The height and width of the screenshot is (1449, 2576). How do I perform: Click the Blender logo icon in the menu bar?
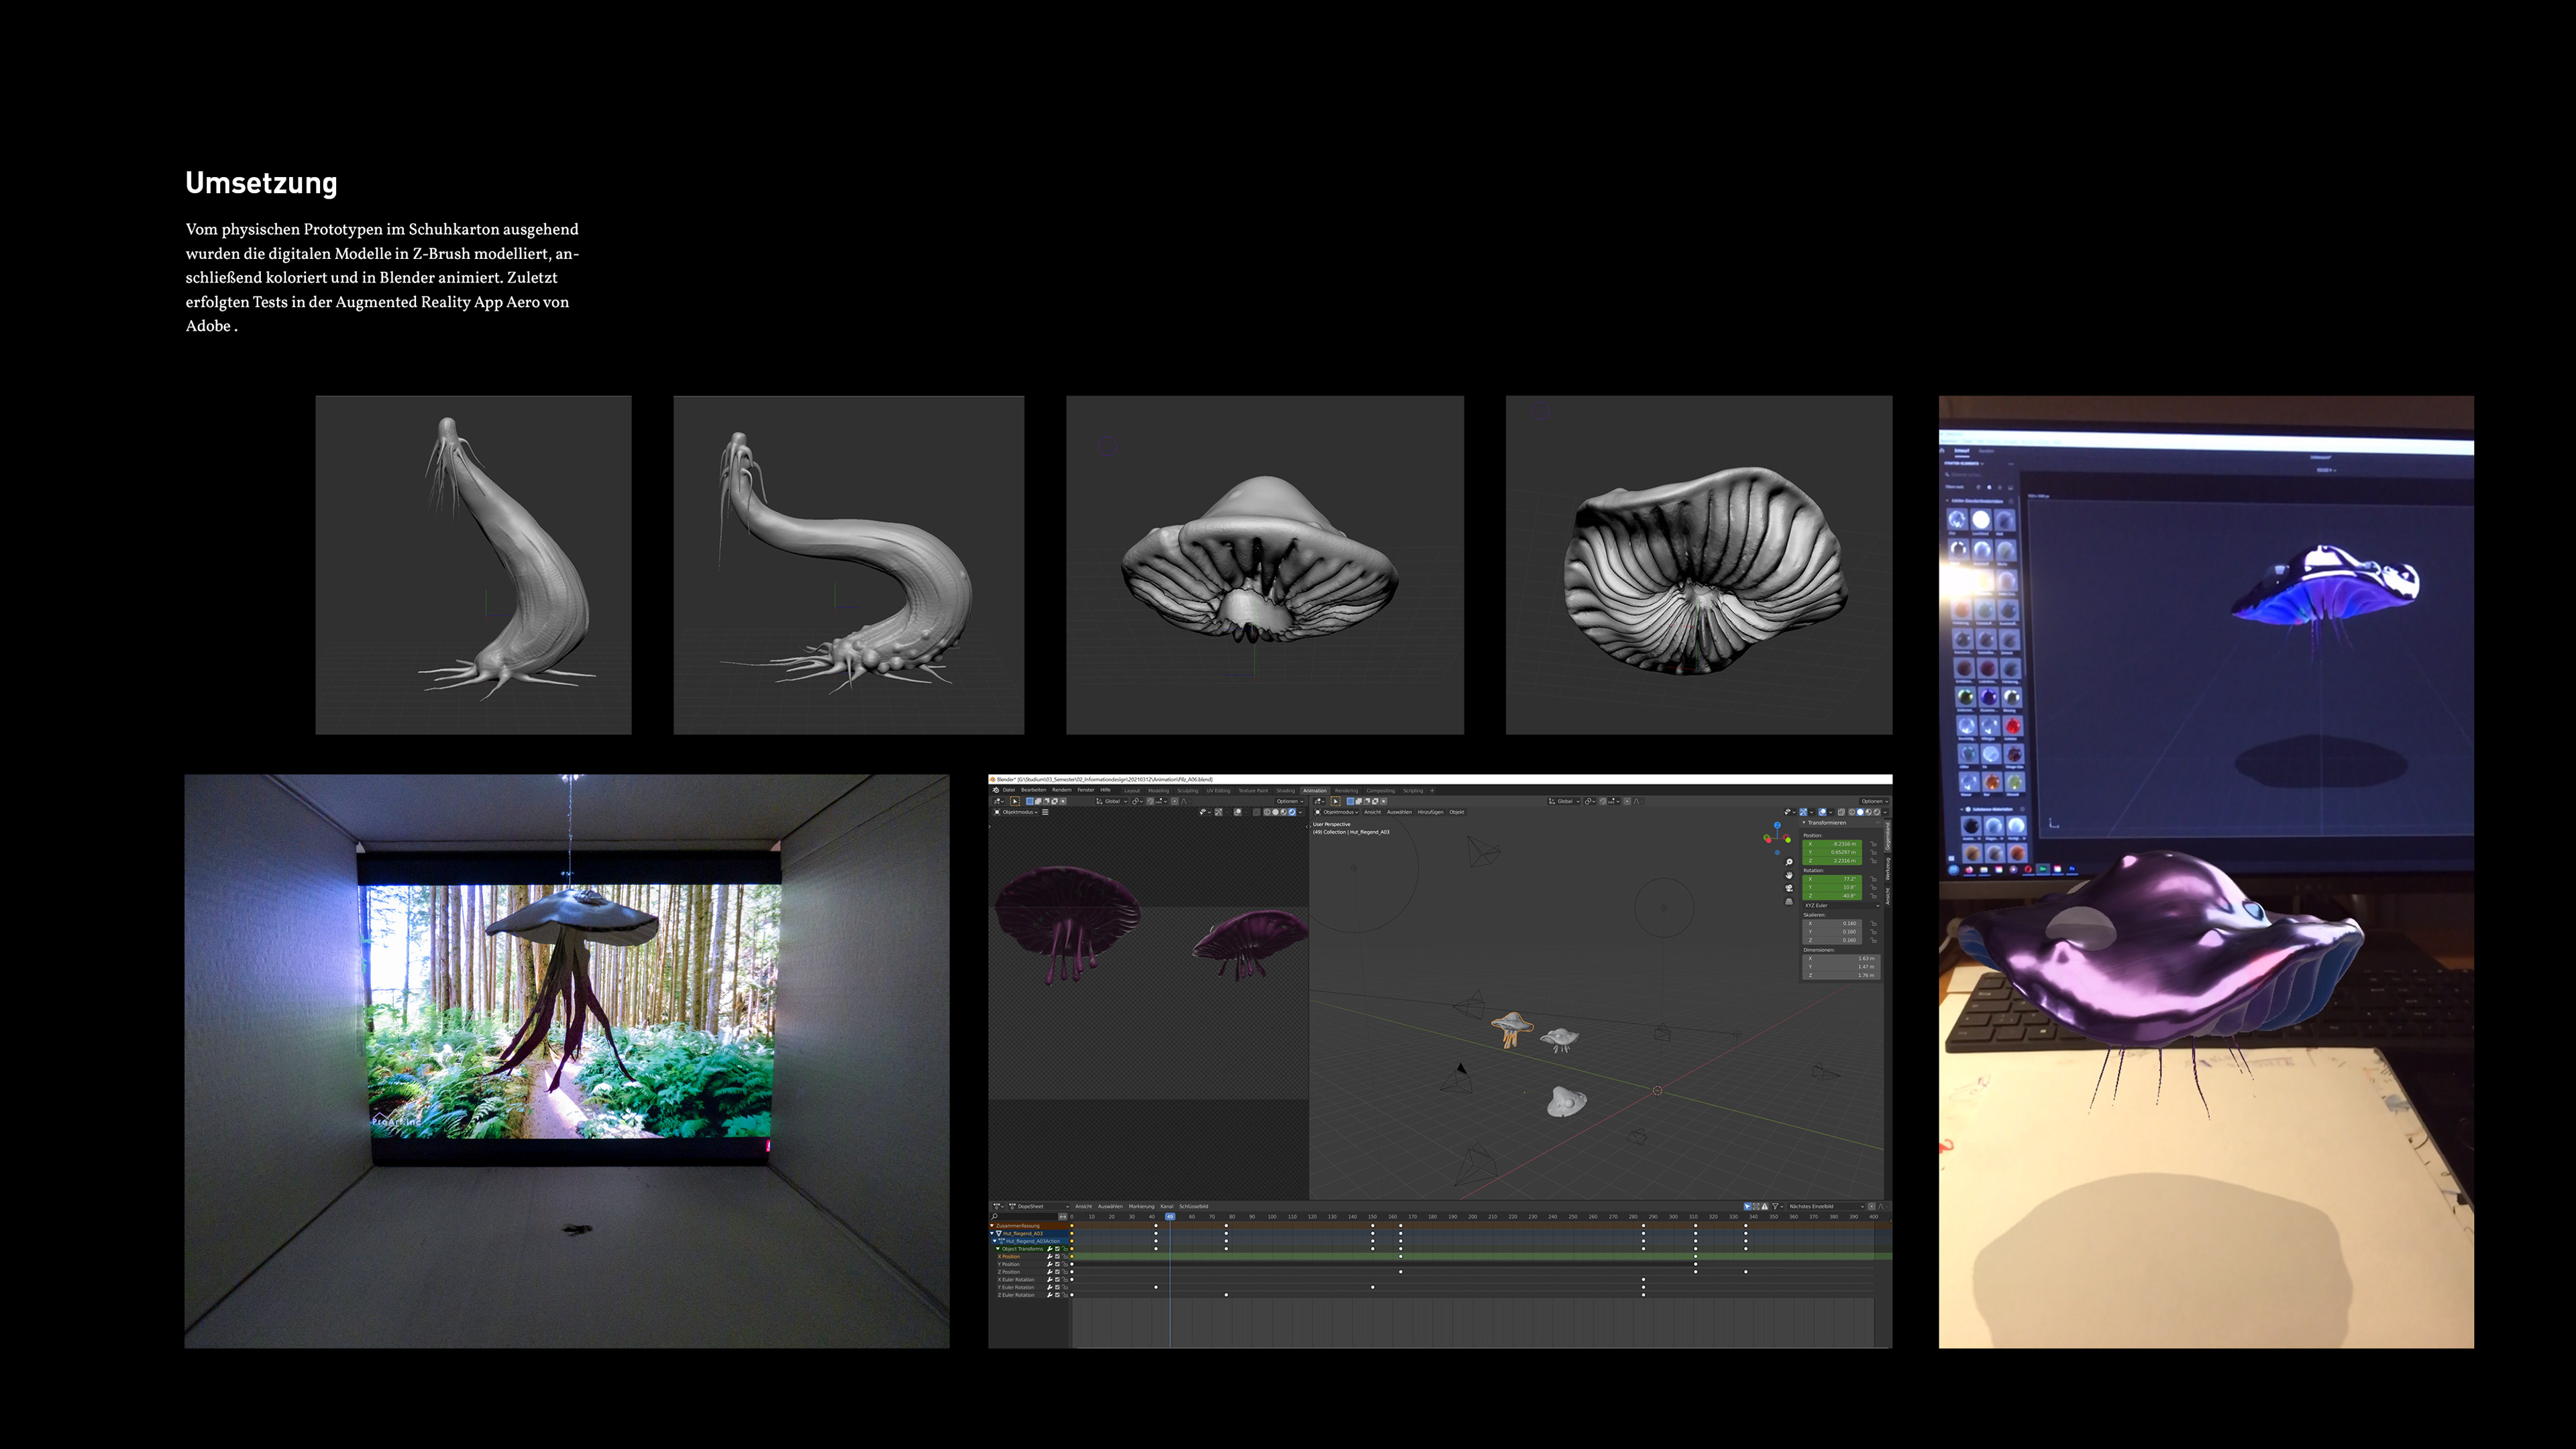coord(996,790)
